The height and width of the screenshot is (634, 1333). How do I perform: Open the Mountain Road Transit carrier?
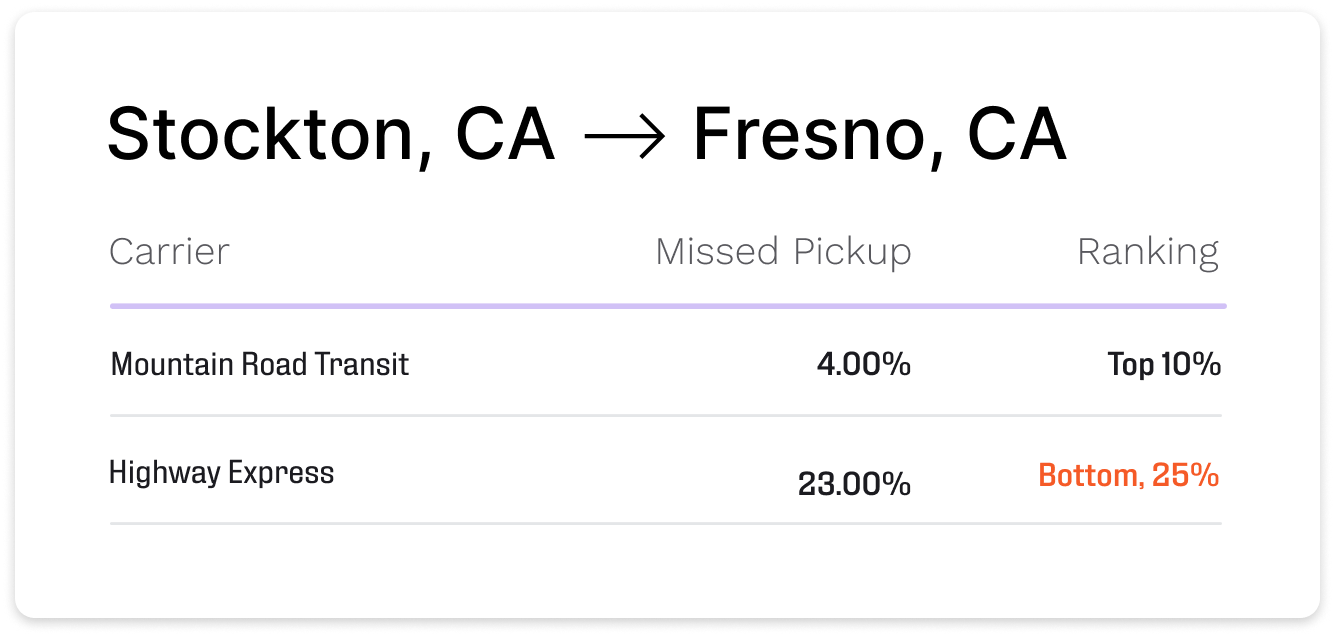pyautogui.click(x=260, y=364)
